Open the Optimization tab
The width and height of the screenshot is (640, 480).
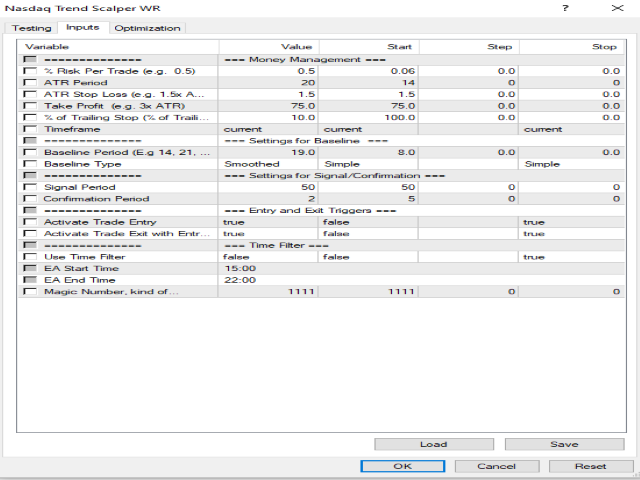click(x=147, y=28)
